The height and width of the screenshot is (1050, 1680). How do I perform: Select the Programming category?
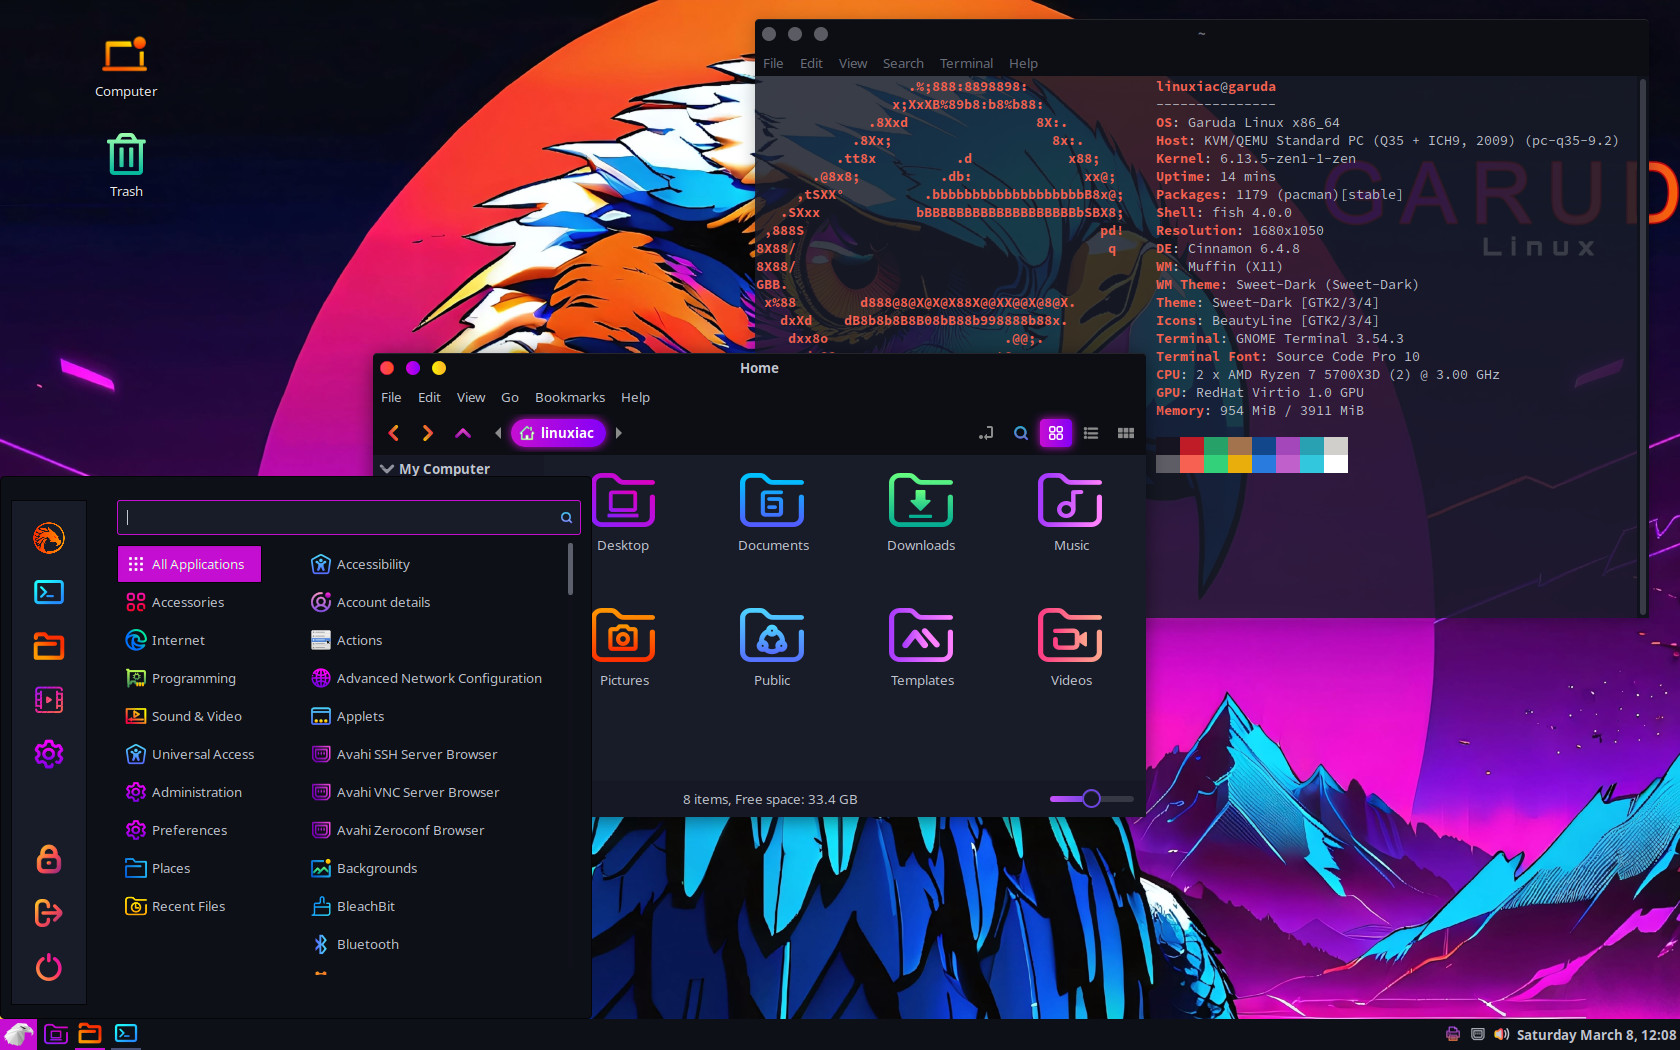[189, 678]
